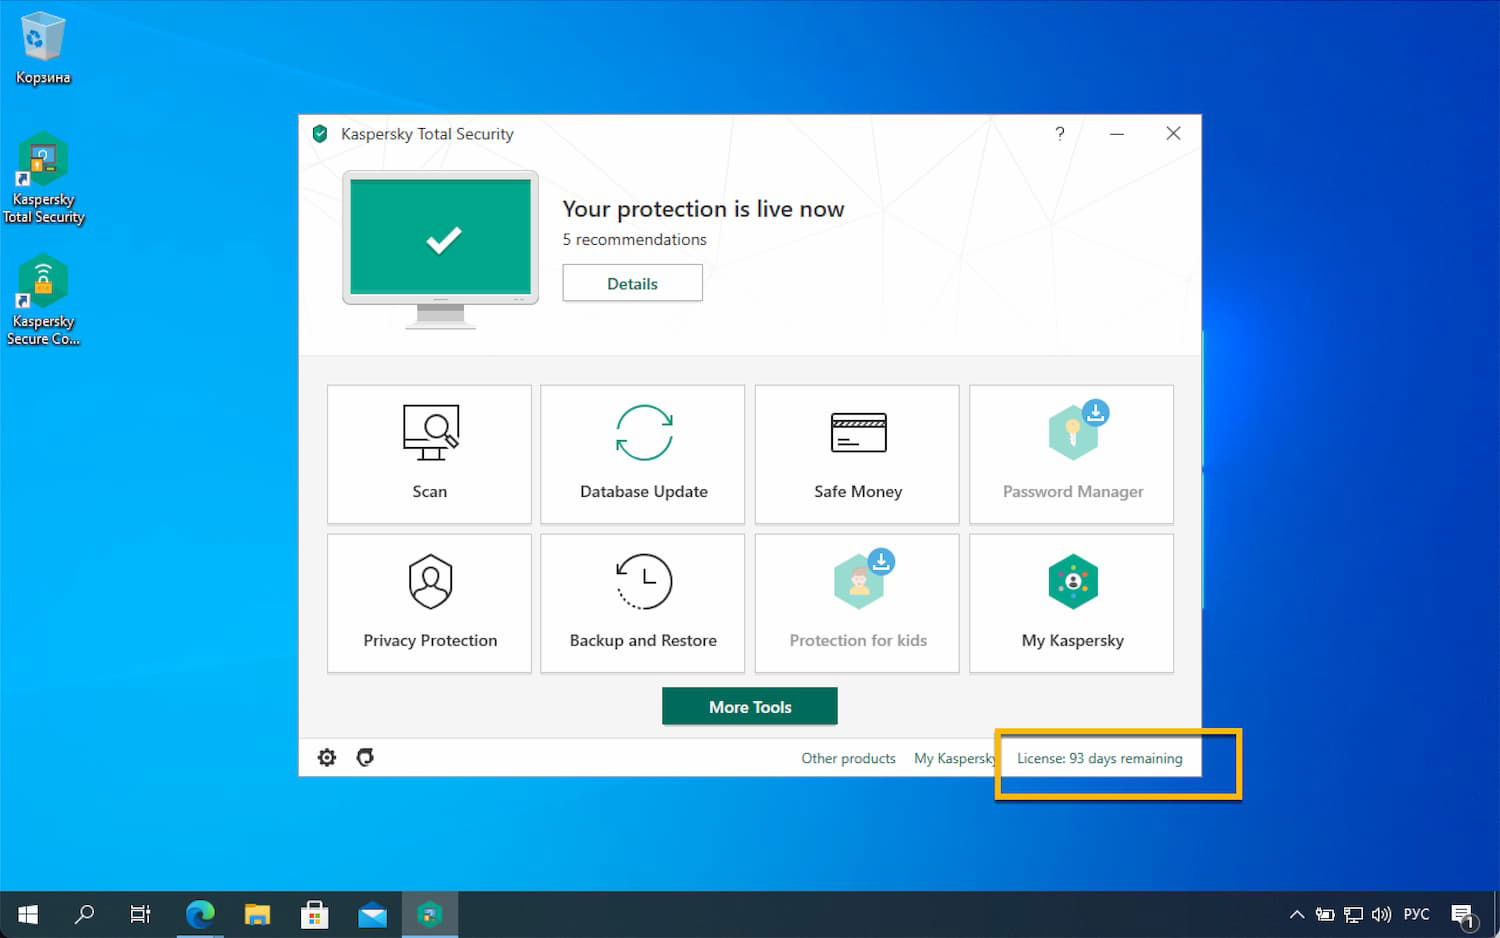The height and width of the screenshot is (938, 1500).
Task: Select the Корзина recycle bin desktop icon
Action: [x=43, y=48]
